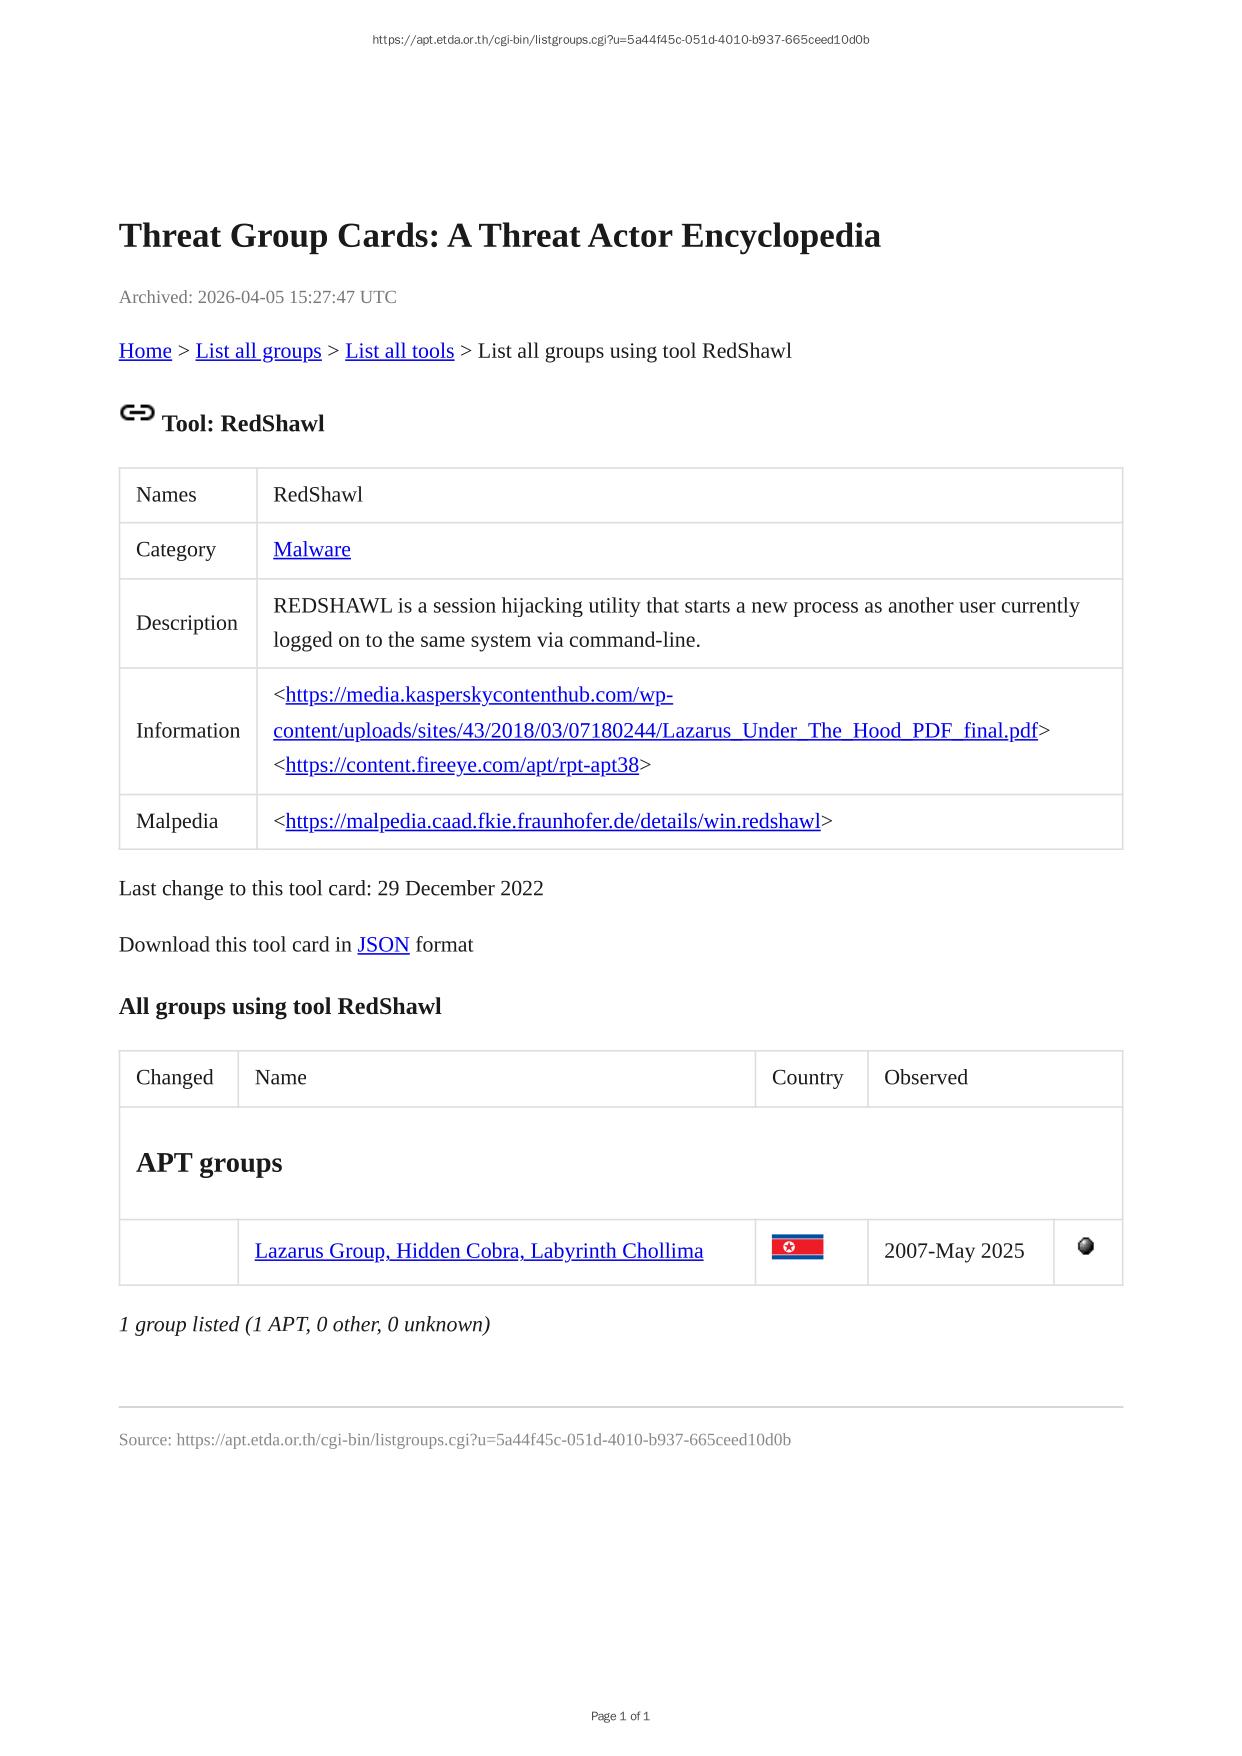Viewport: 1242px width, 1756px height.
Task: Click the Country column header
Action: point(807,1078)
